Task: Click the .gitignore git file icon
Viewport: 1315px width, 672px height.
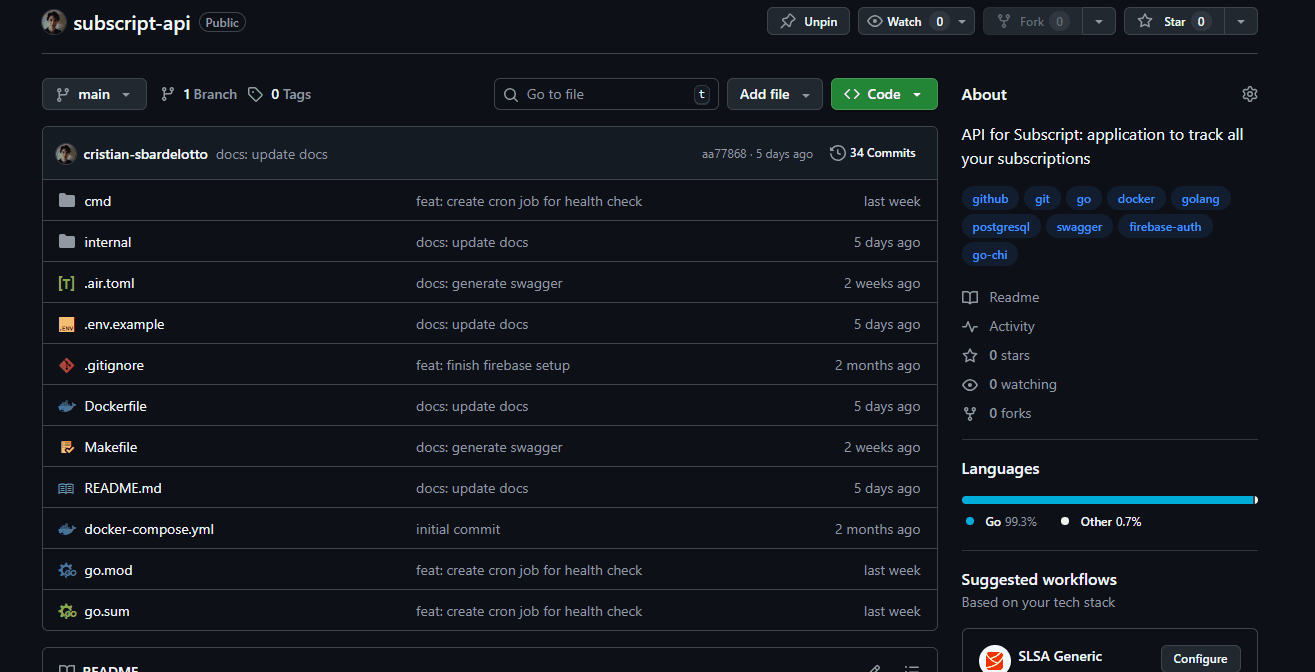Action: coord(67,365)
